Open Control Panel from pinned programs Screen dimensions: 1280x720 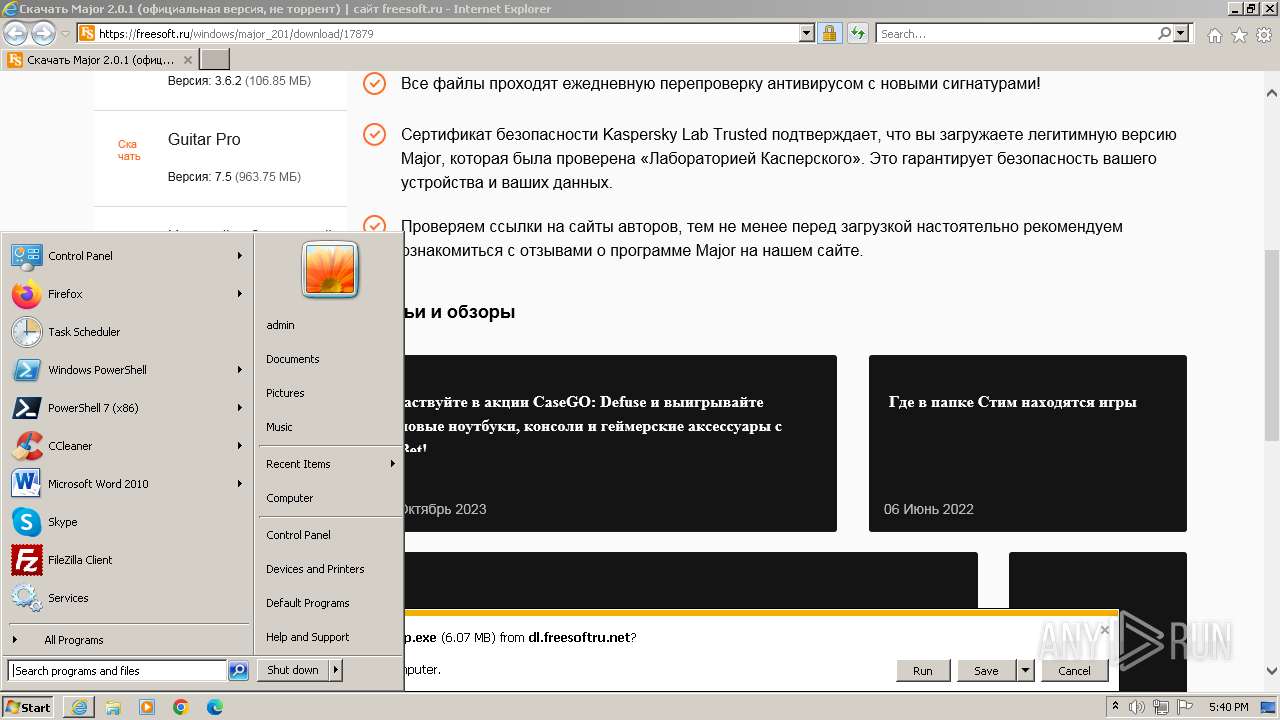[128, 256]
